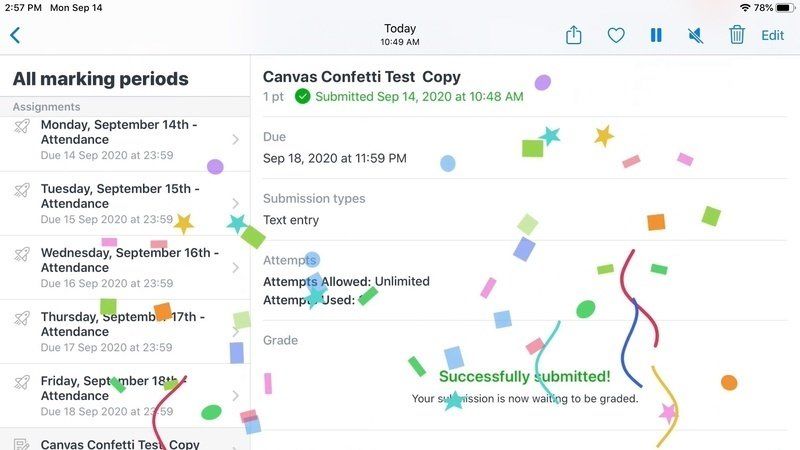Tap the All marking periods header
Screen dimensions: 800x450
click(x=100, y=78)
